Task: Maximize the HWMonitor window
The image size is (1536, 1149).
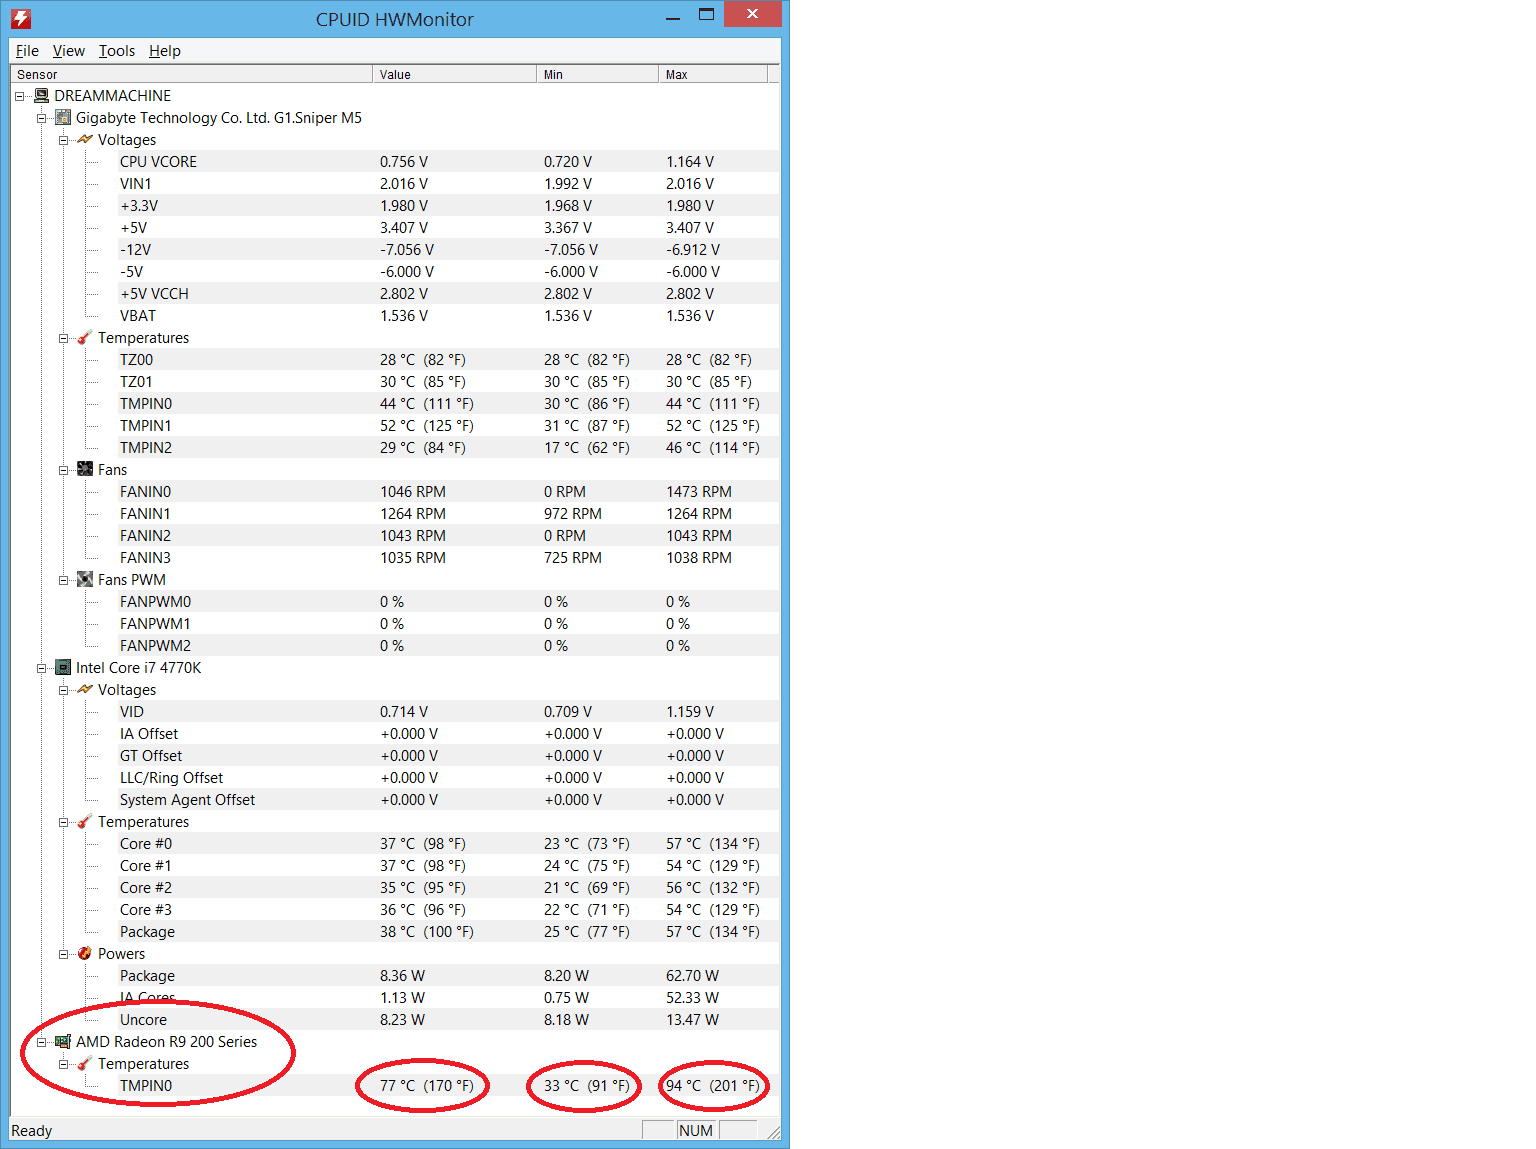Action: tap(706, 15)
